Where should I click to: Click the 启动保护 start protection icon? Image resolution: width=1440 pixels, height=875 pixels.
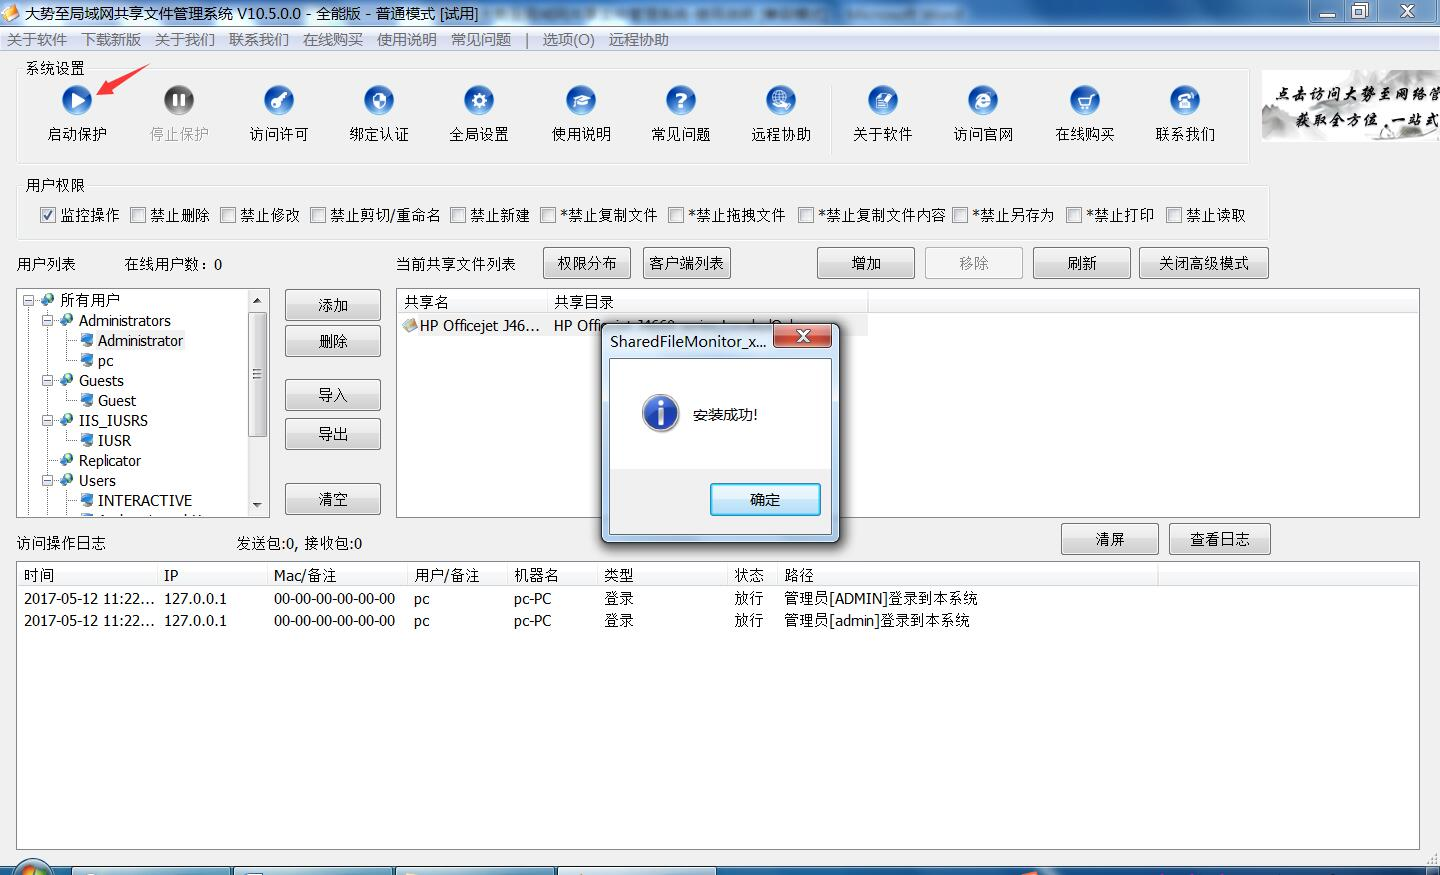(77, 100)
